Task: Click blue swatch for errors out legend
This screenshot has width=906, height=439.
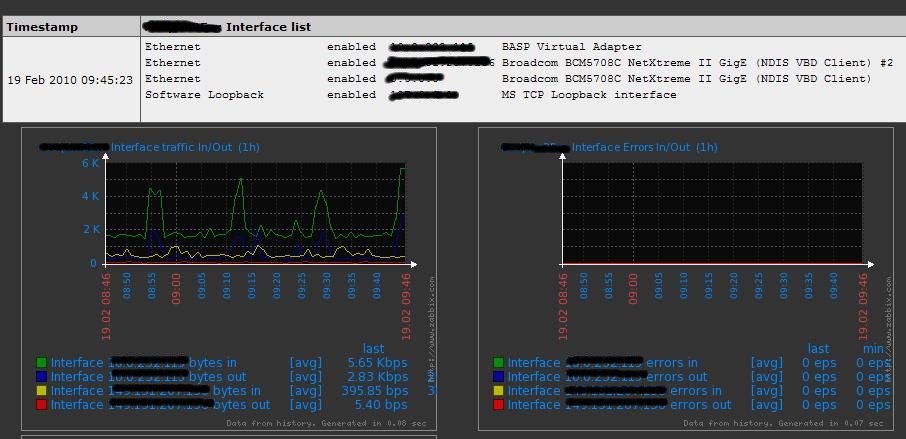Action: pos(498,377)
